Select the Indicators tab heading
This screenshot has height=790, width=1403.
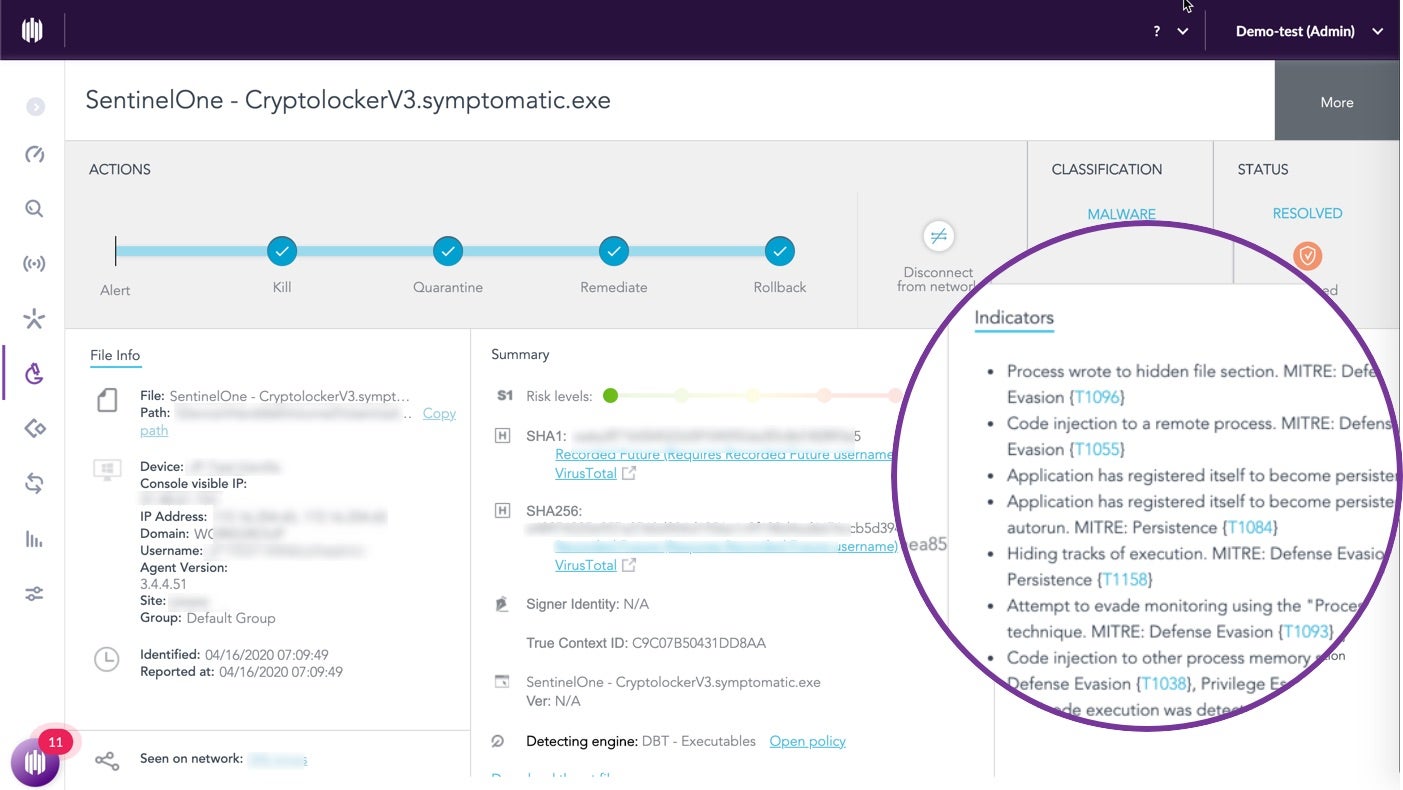[x=1014, y=318]
